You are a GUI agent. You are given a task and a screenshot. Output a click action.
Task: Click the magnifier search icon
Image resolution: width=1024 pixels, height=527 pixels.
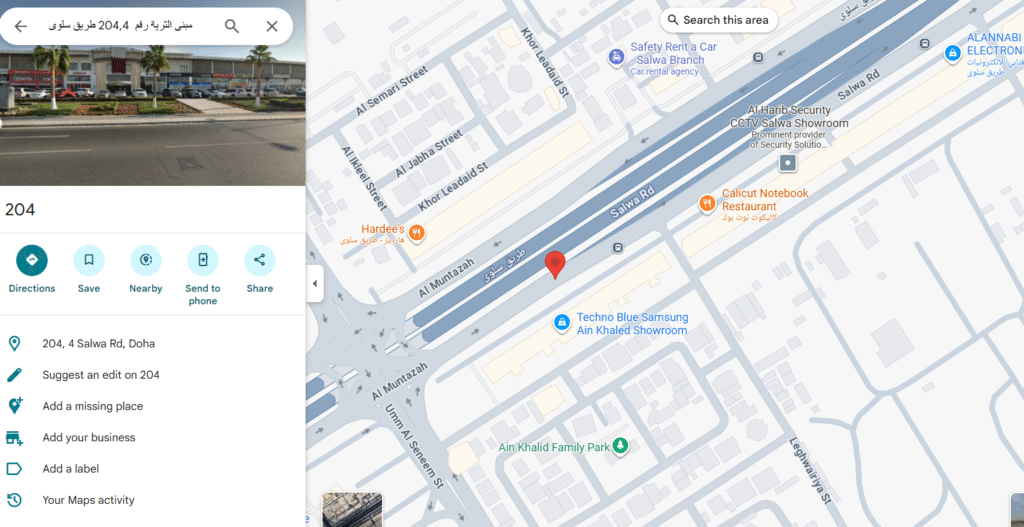coord(232,26)
